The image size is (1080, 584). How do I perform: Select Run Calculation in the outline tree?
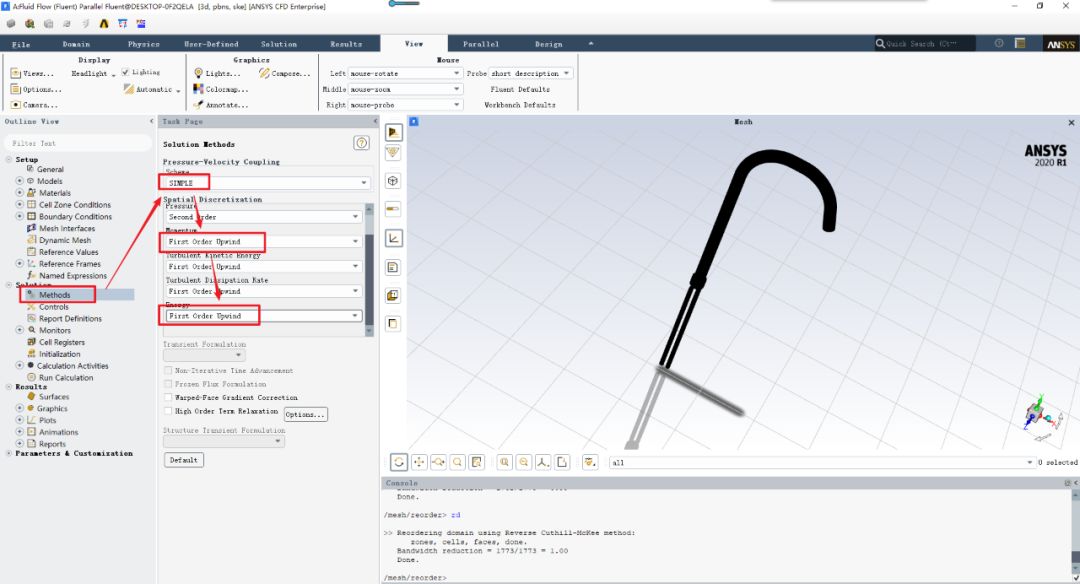coord(65,377)
